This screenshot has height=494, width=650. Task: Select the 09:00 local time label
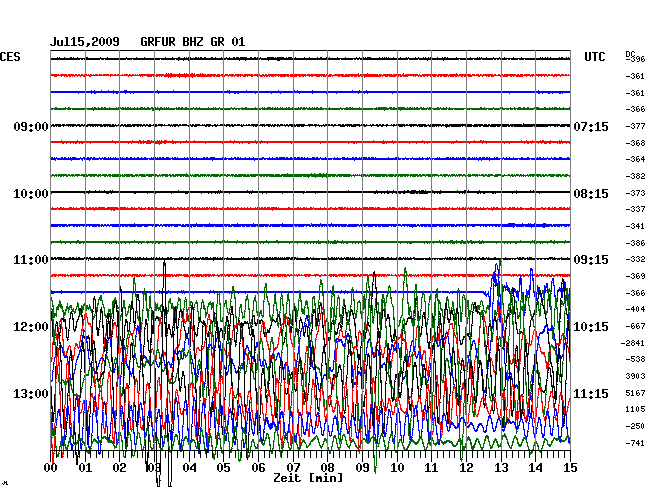31,126
